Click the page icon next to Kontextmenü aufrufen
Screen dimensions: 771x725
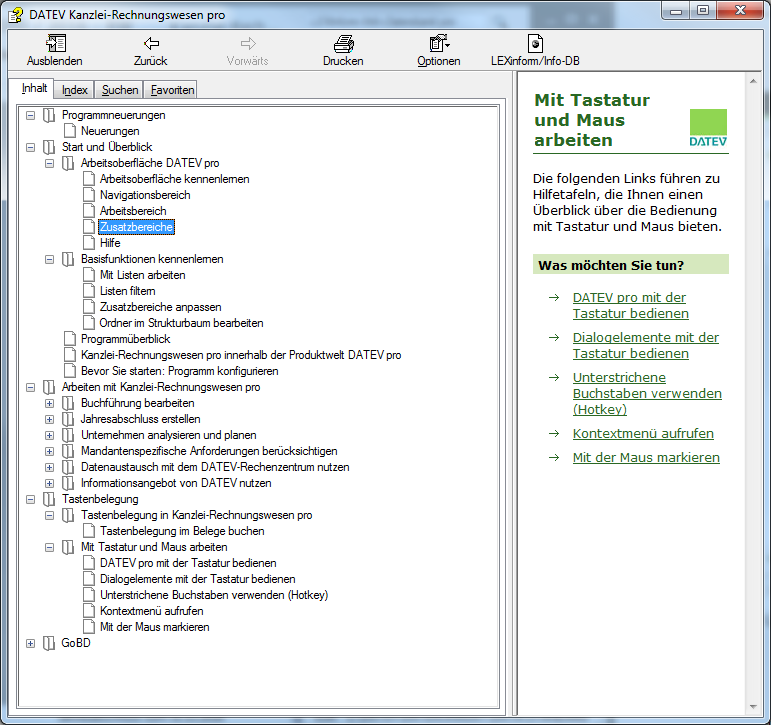click(89, 611)
